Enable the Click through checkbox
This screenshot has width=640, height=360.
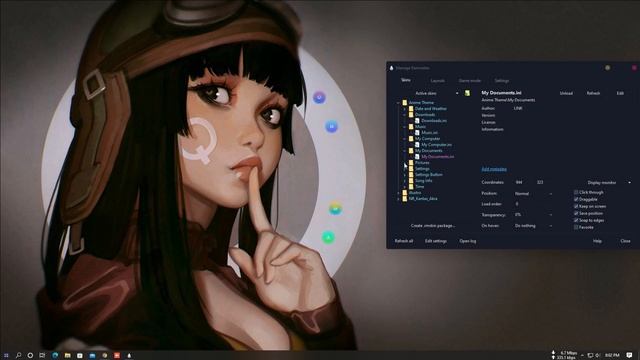coord(576,192)
